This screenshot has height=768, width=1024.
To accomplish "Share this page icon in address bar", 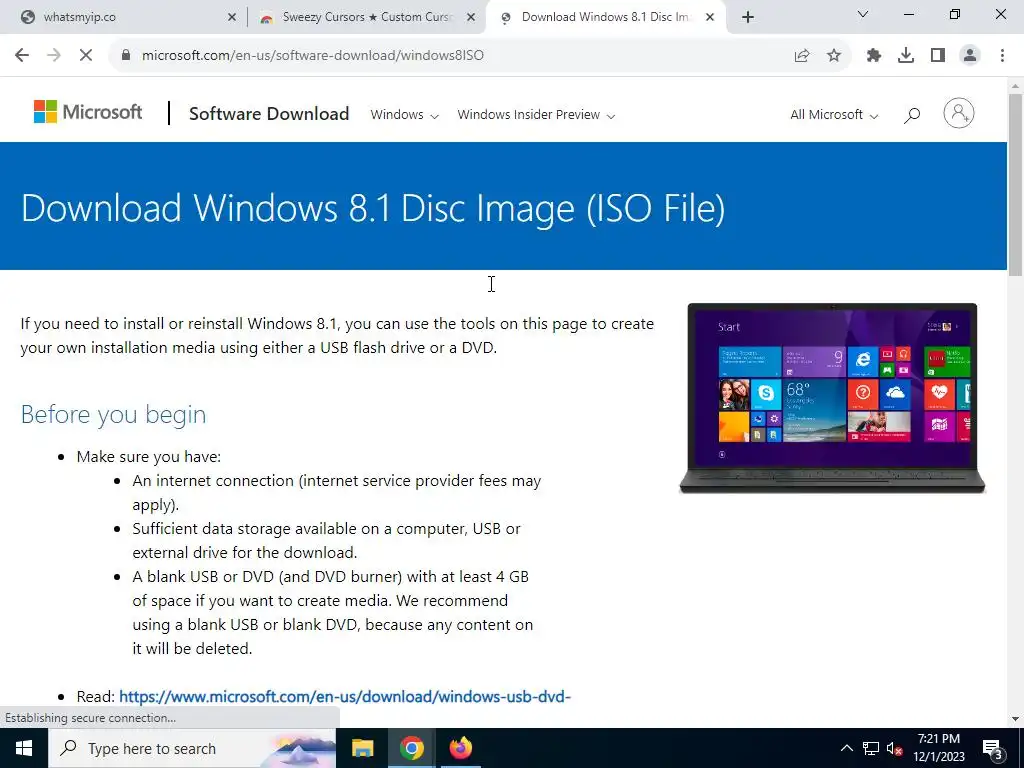I will tap(802, 56).
